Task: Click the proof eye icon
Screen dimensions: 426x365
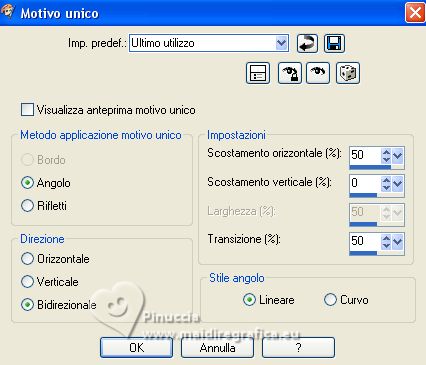Action: 318,73
